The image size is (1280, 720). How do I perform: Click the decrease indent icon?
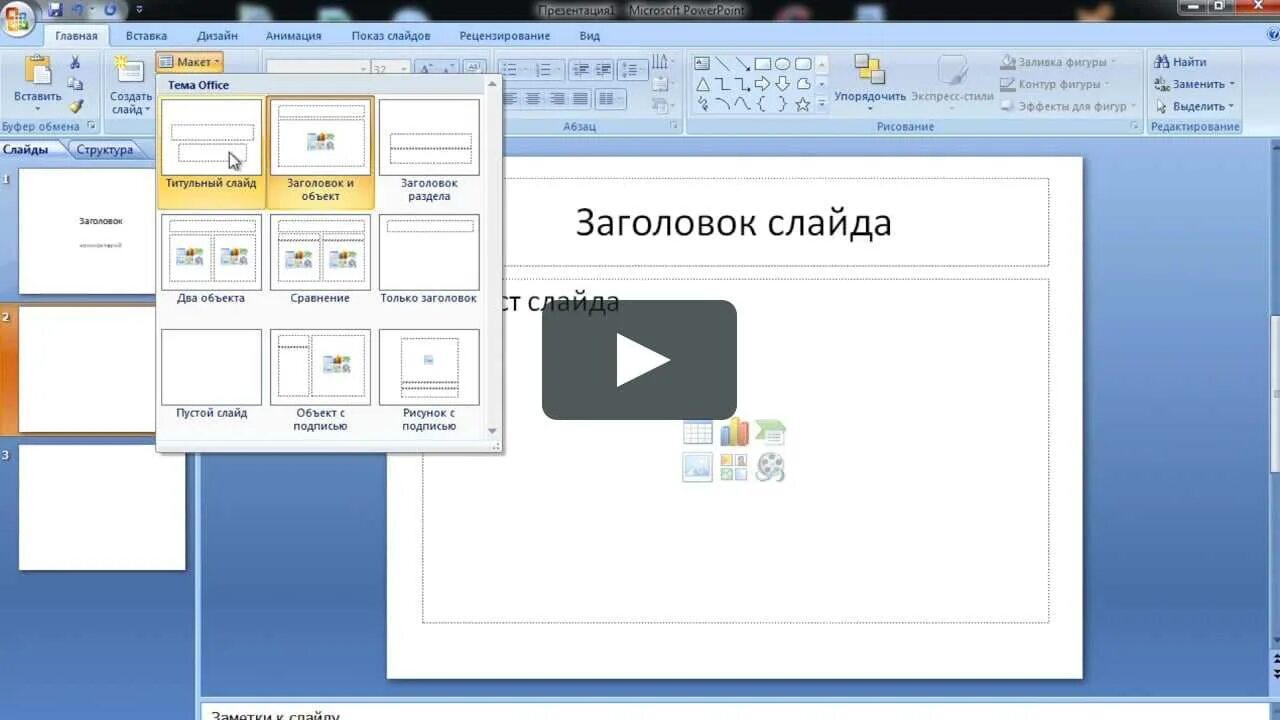pos(581,70)
